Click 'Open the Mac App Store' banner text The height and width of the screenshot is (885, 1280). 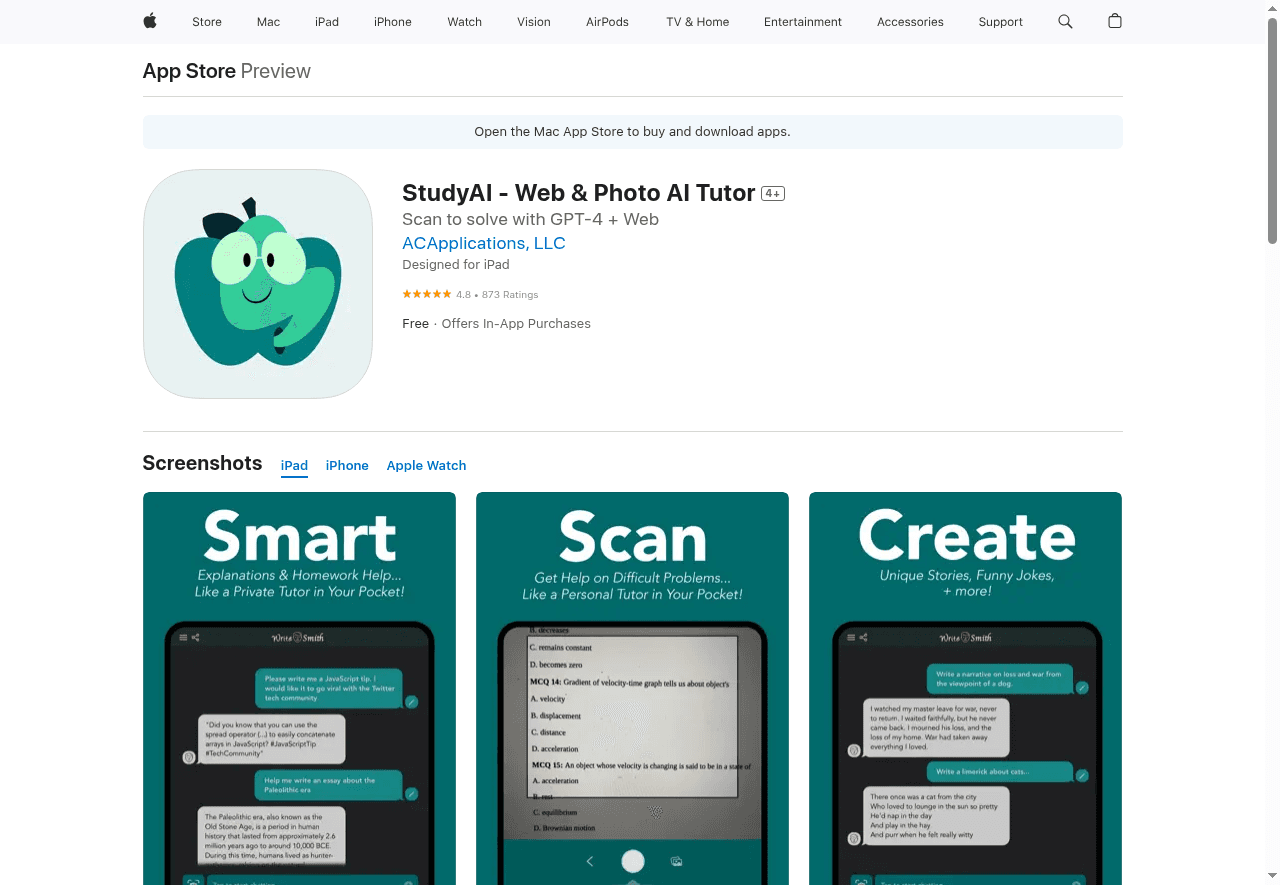(x=632, y=131)
